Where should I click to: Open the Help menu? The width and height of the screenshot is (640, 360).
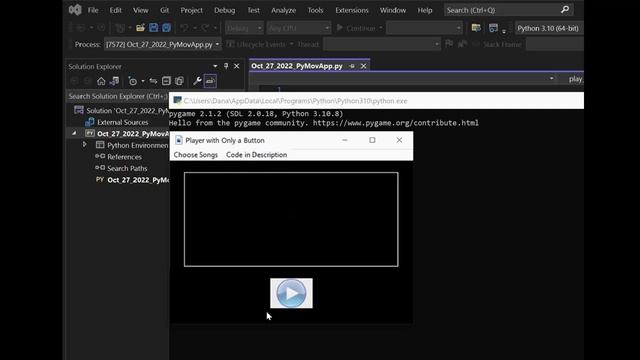pos(424,10)
